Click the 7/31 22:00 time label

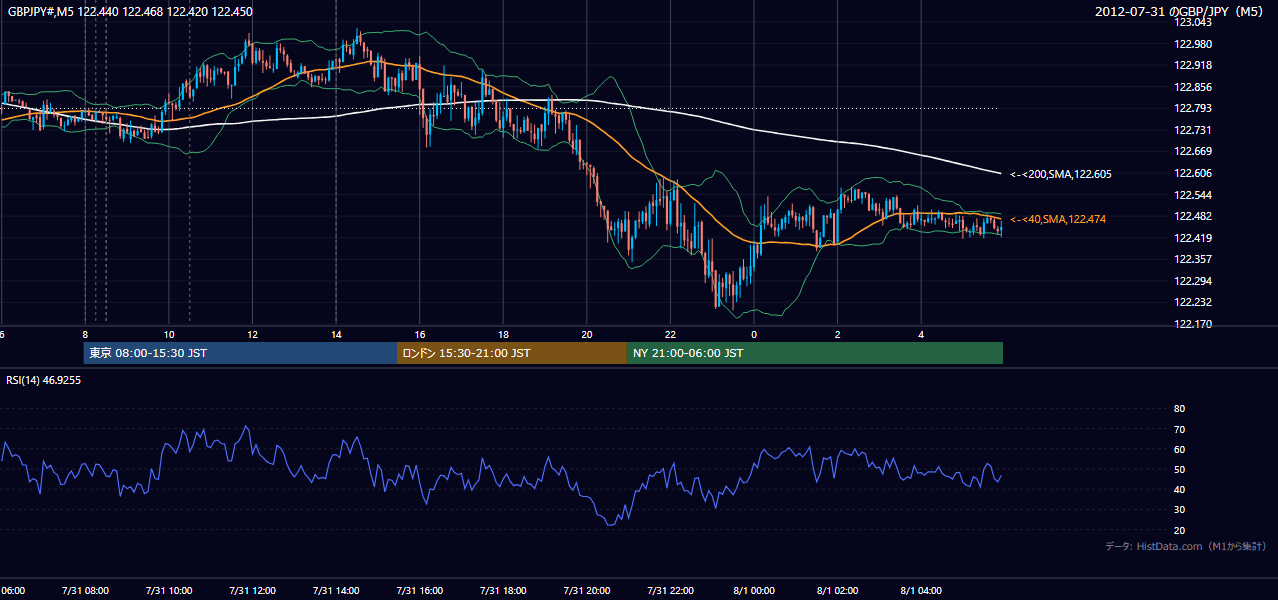(x=671, y=591)
